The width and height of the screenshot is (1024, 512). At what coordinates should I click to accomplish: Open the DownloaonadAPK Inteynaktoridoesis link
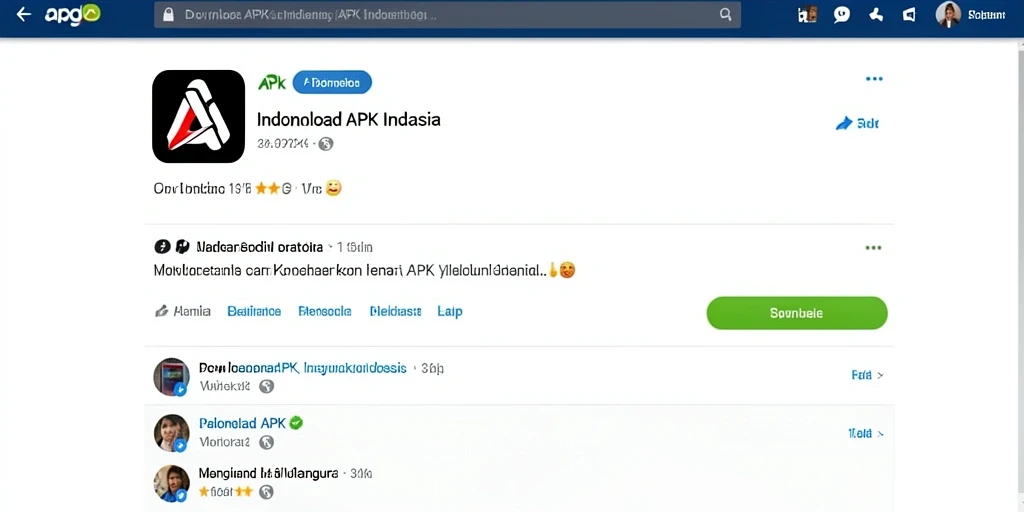pyautogui.click(x=302, y=368)
